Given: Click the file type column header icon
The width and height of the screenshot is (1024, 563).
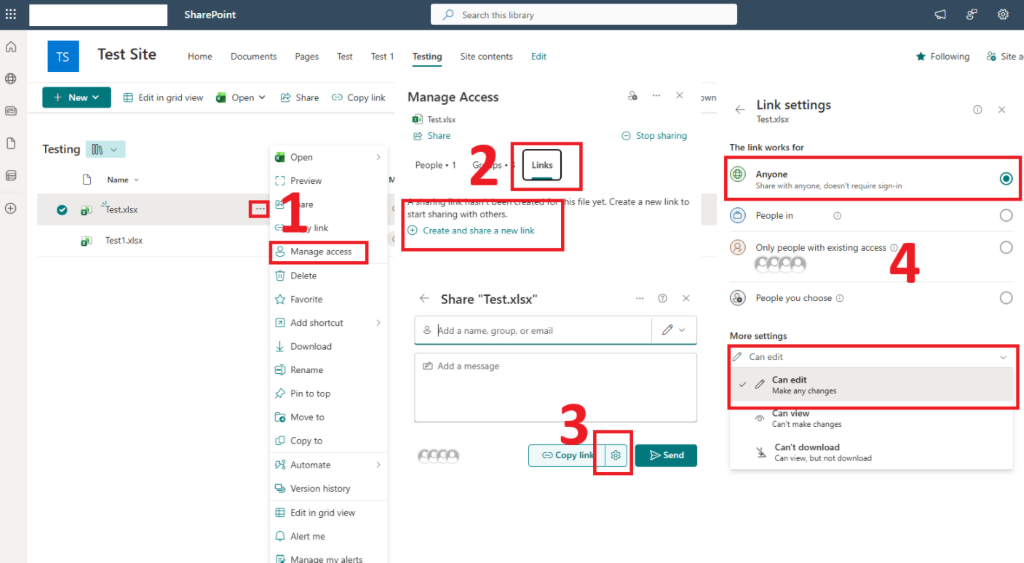Looking at the screenshot, I should point(87,180).
